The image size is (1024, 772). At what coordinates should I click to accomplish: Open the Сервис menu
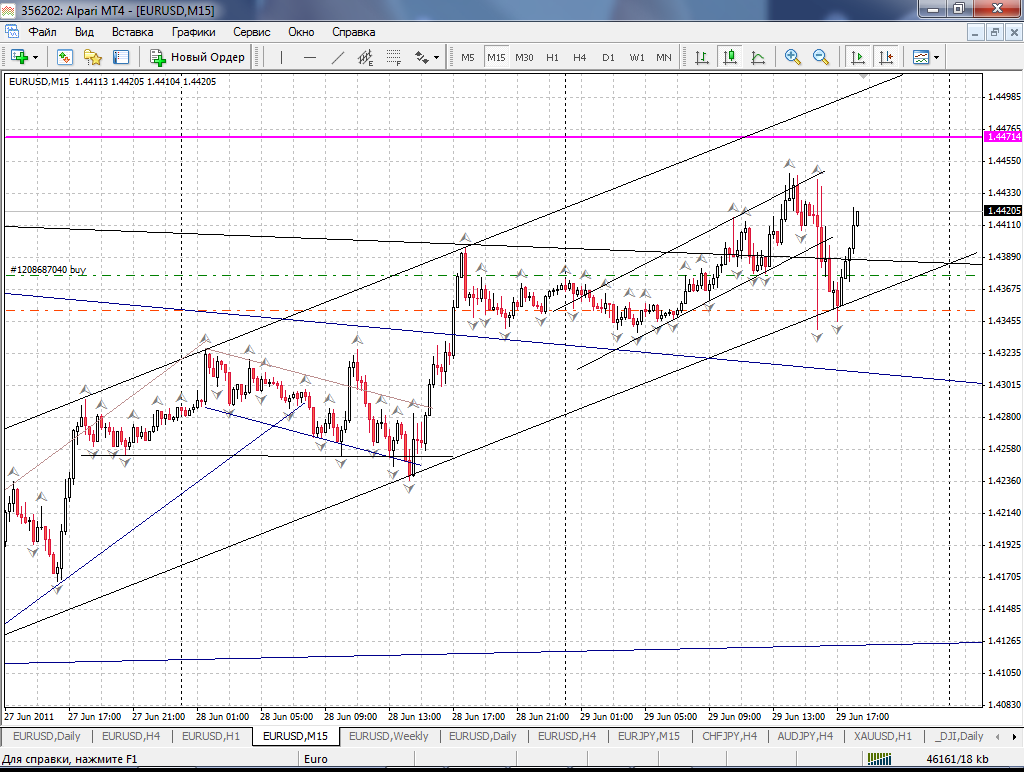click(x=251, y=32)
